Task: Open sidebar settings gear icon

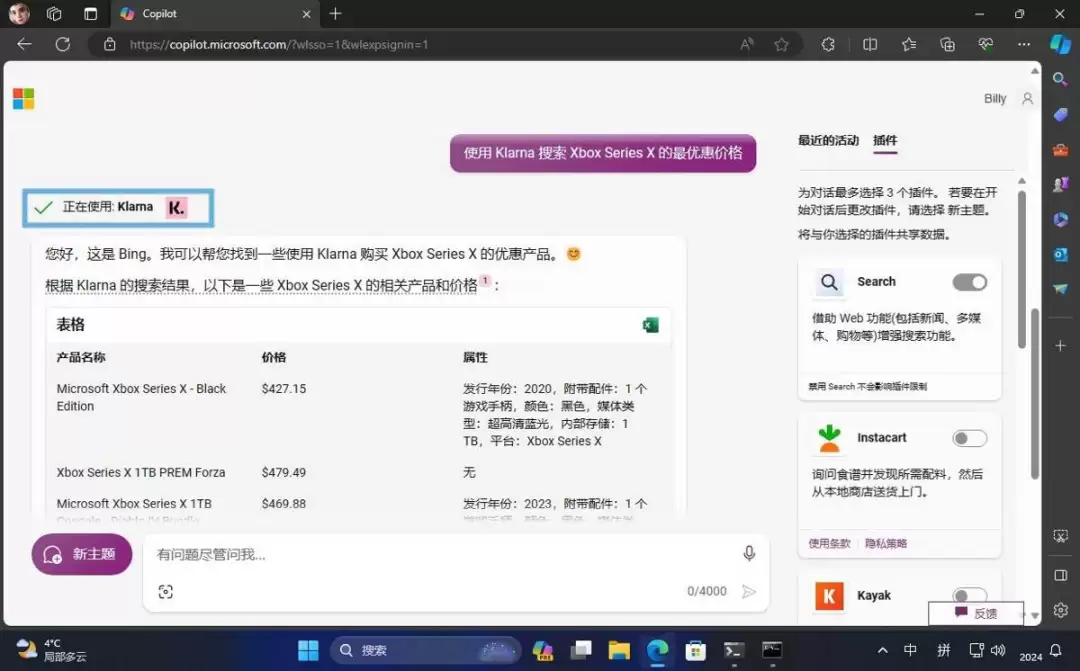Action: coord(1060,610)
